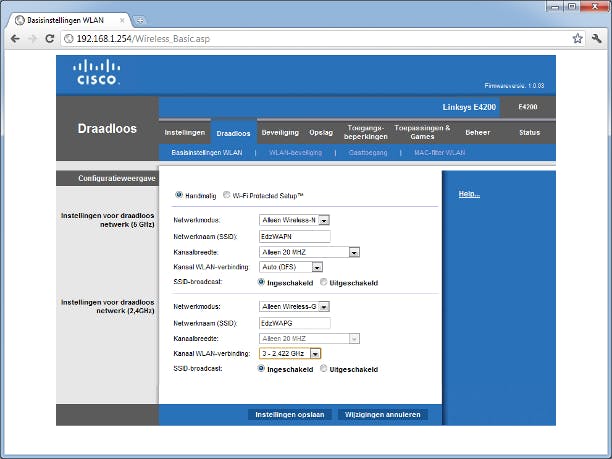The width and height of the screenshot is (612, 459).
Task: Click the EdzWAPG network name field
Action: pos(295,323)
